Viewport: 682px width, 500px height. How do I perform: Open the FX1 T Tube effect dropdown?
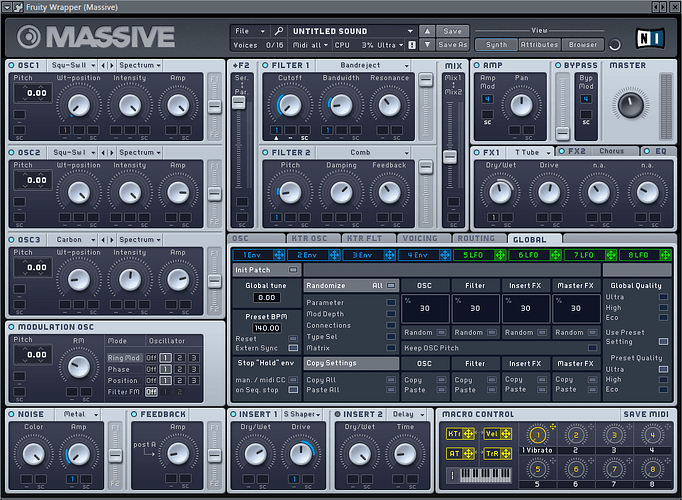[x=531, y=152]
